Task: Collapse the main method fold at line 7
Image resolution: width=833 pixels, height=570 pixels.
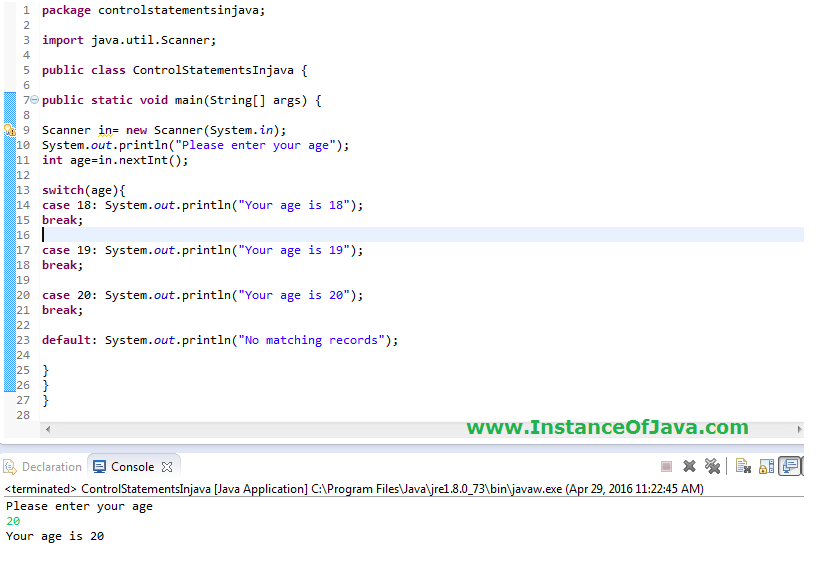Action: click(x=35, y=100)
